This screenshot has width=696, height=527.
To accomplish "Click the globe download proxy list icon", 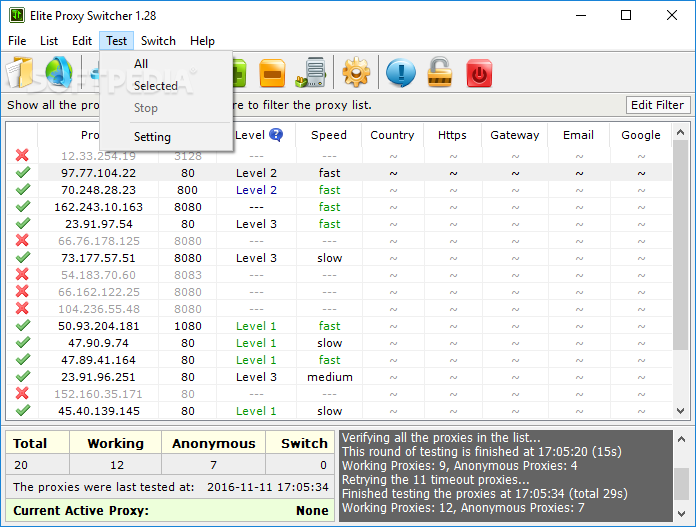I will click(59, 72).
